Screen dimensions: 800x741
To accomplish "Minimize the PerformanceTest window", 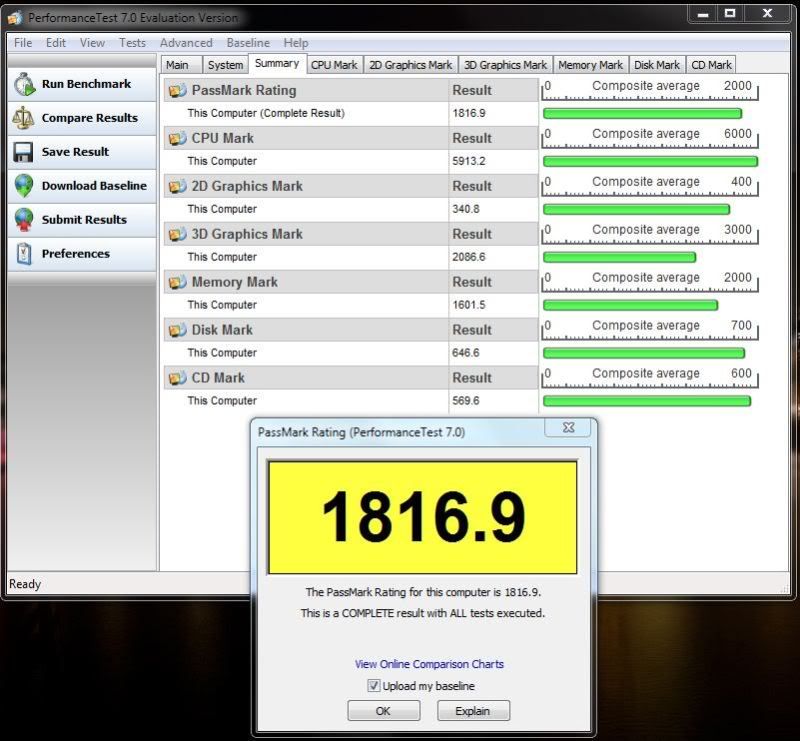I will (703, 14).
